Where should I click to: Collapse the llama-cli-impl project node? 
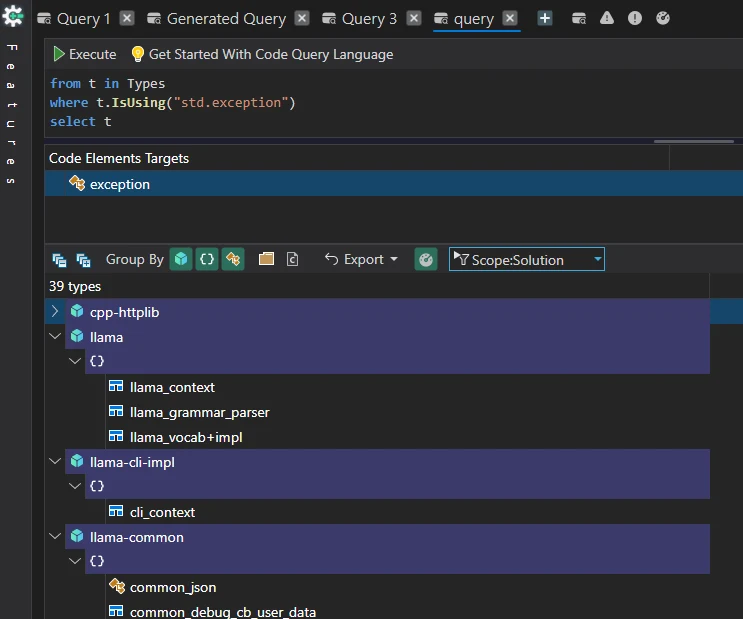click(55, 461)
